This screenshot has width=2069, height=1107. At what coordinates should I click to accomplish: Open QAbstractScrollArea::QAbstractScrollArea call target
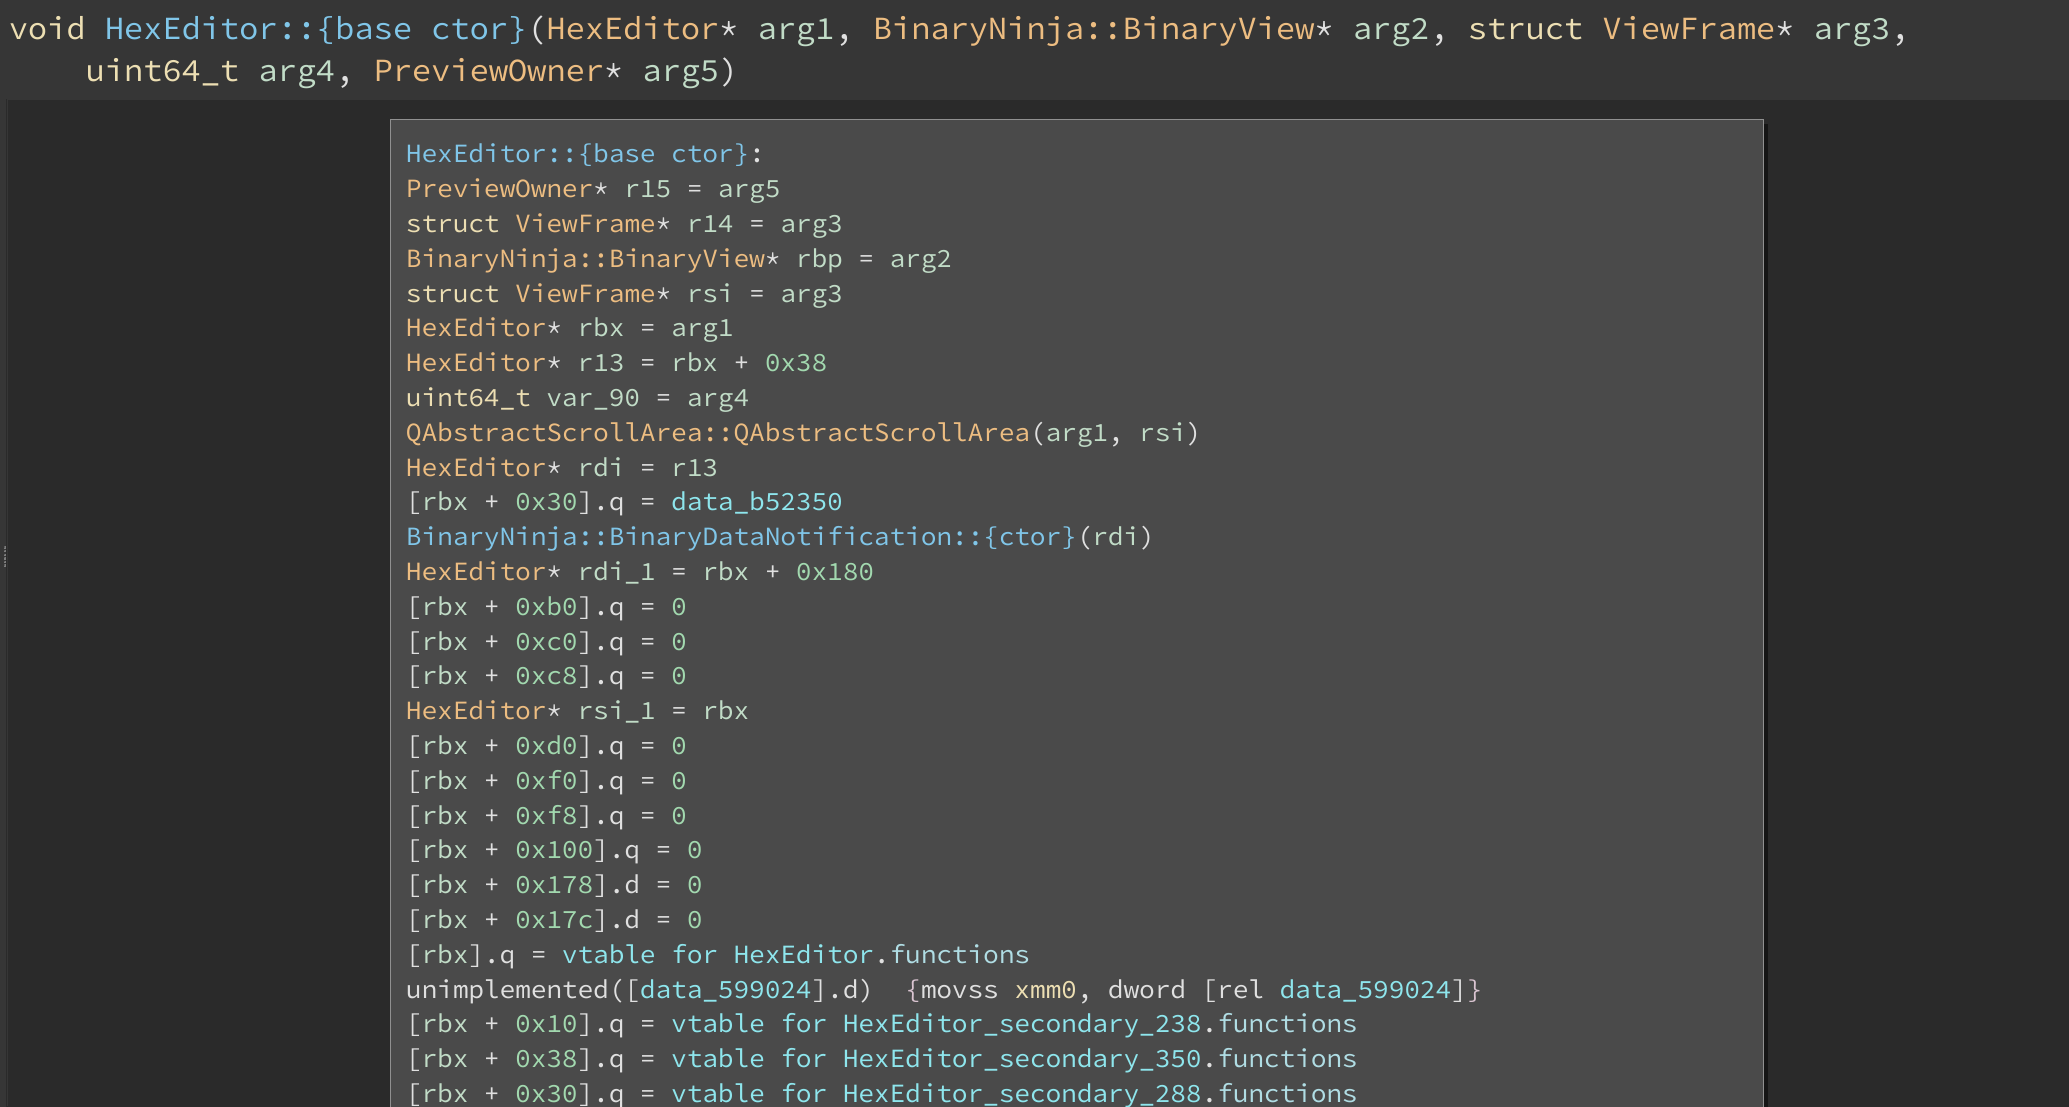point(717,433)
